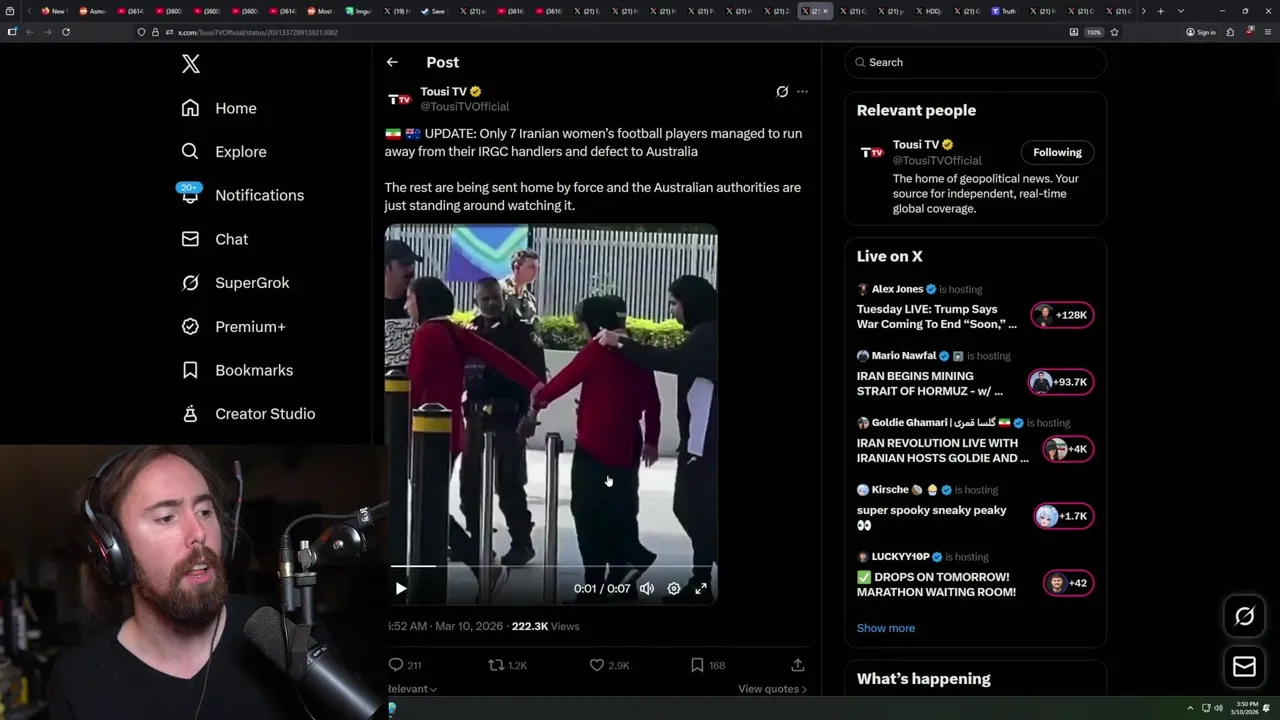Image resolution: width=1280 pixels, height=720 pixels.
Task: Click browser back navigation arrow
Action: click(30, 32)
